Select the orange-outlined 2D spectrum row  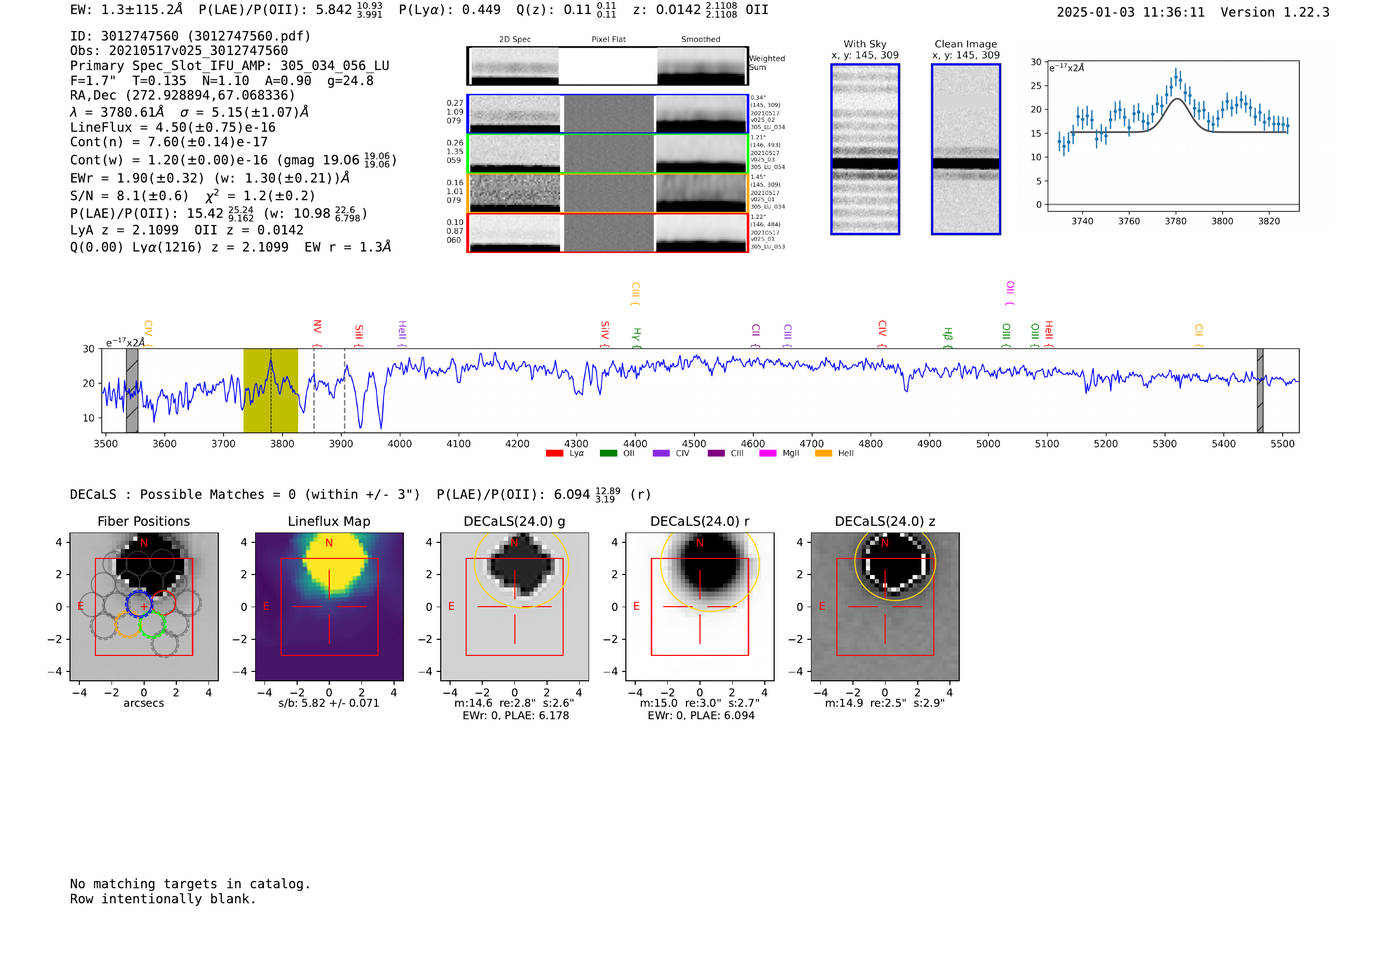[608, 193]
